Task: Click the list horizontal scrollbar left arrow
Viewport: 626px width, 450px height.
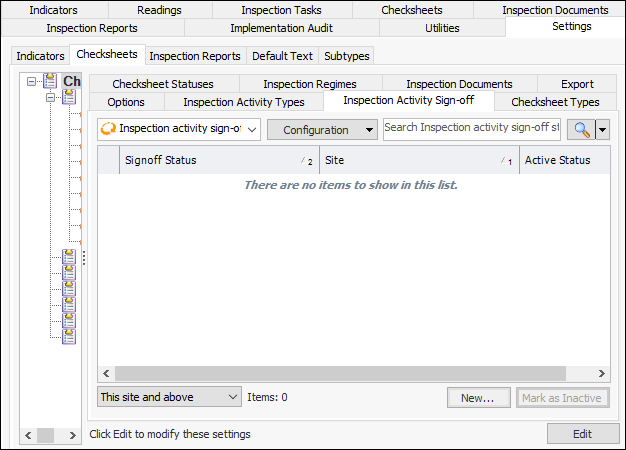Action: [106, 373]
